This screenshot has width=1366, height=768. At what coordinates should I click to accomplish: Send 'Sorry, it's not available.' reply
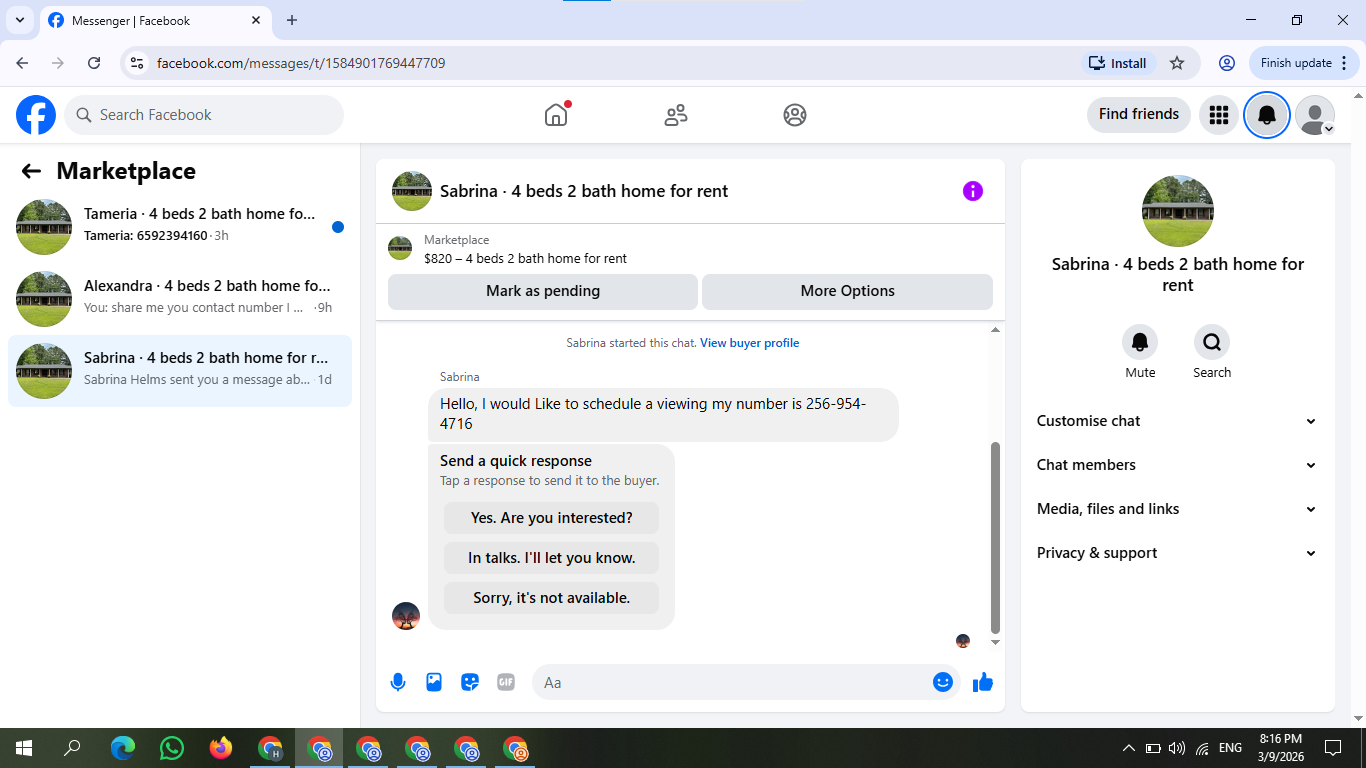552,598
